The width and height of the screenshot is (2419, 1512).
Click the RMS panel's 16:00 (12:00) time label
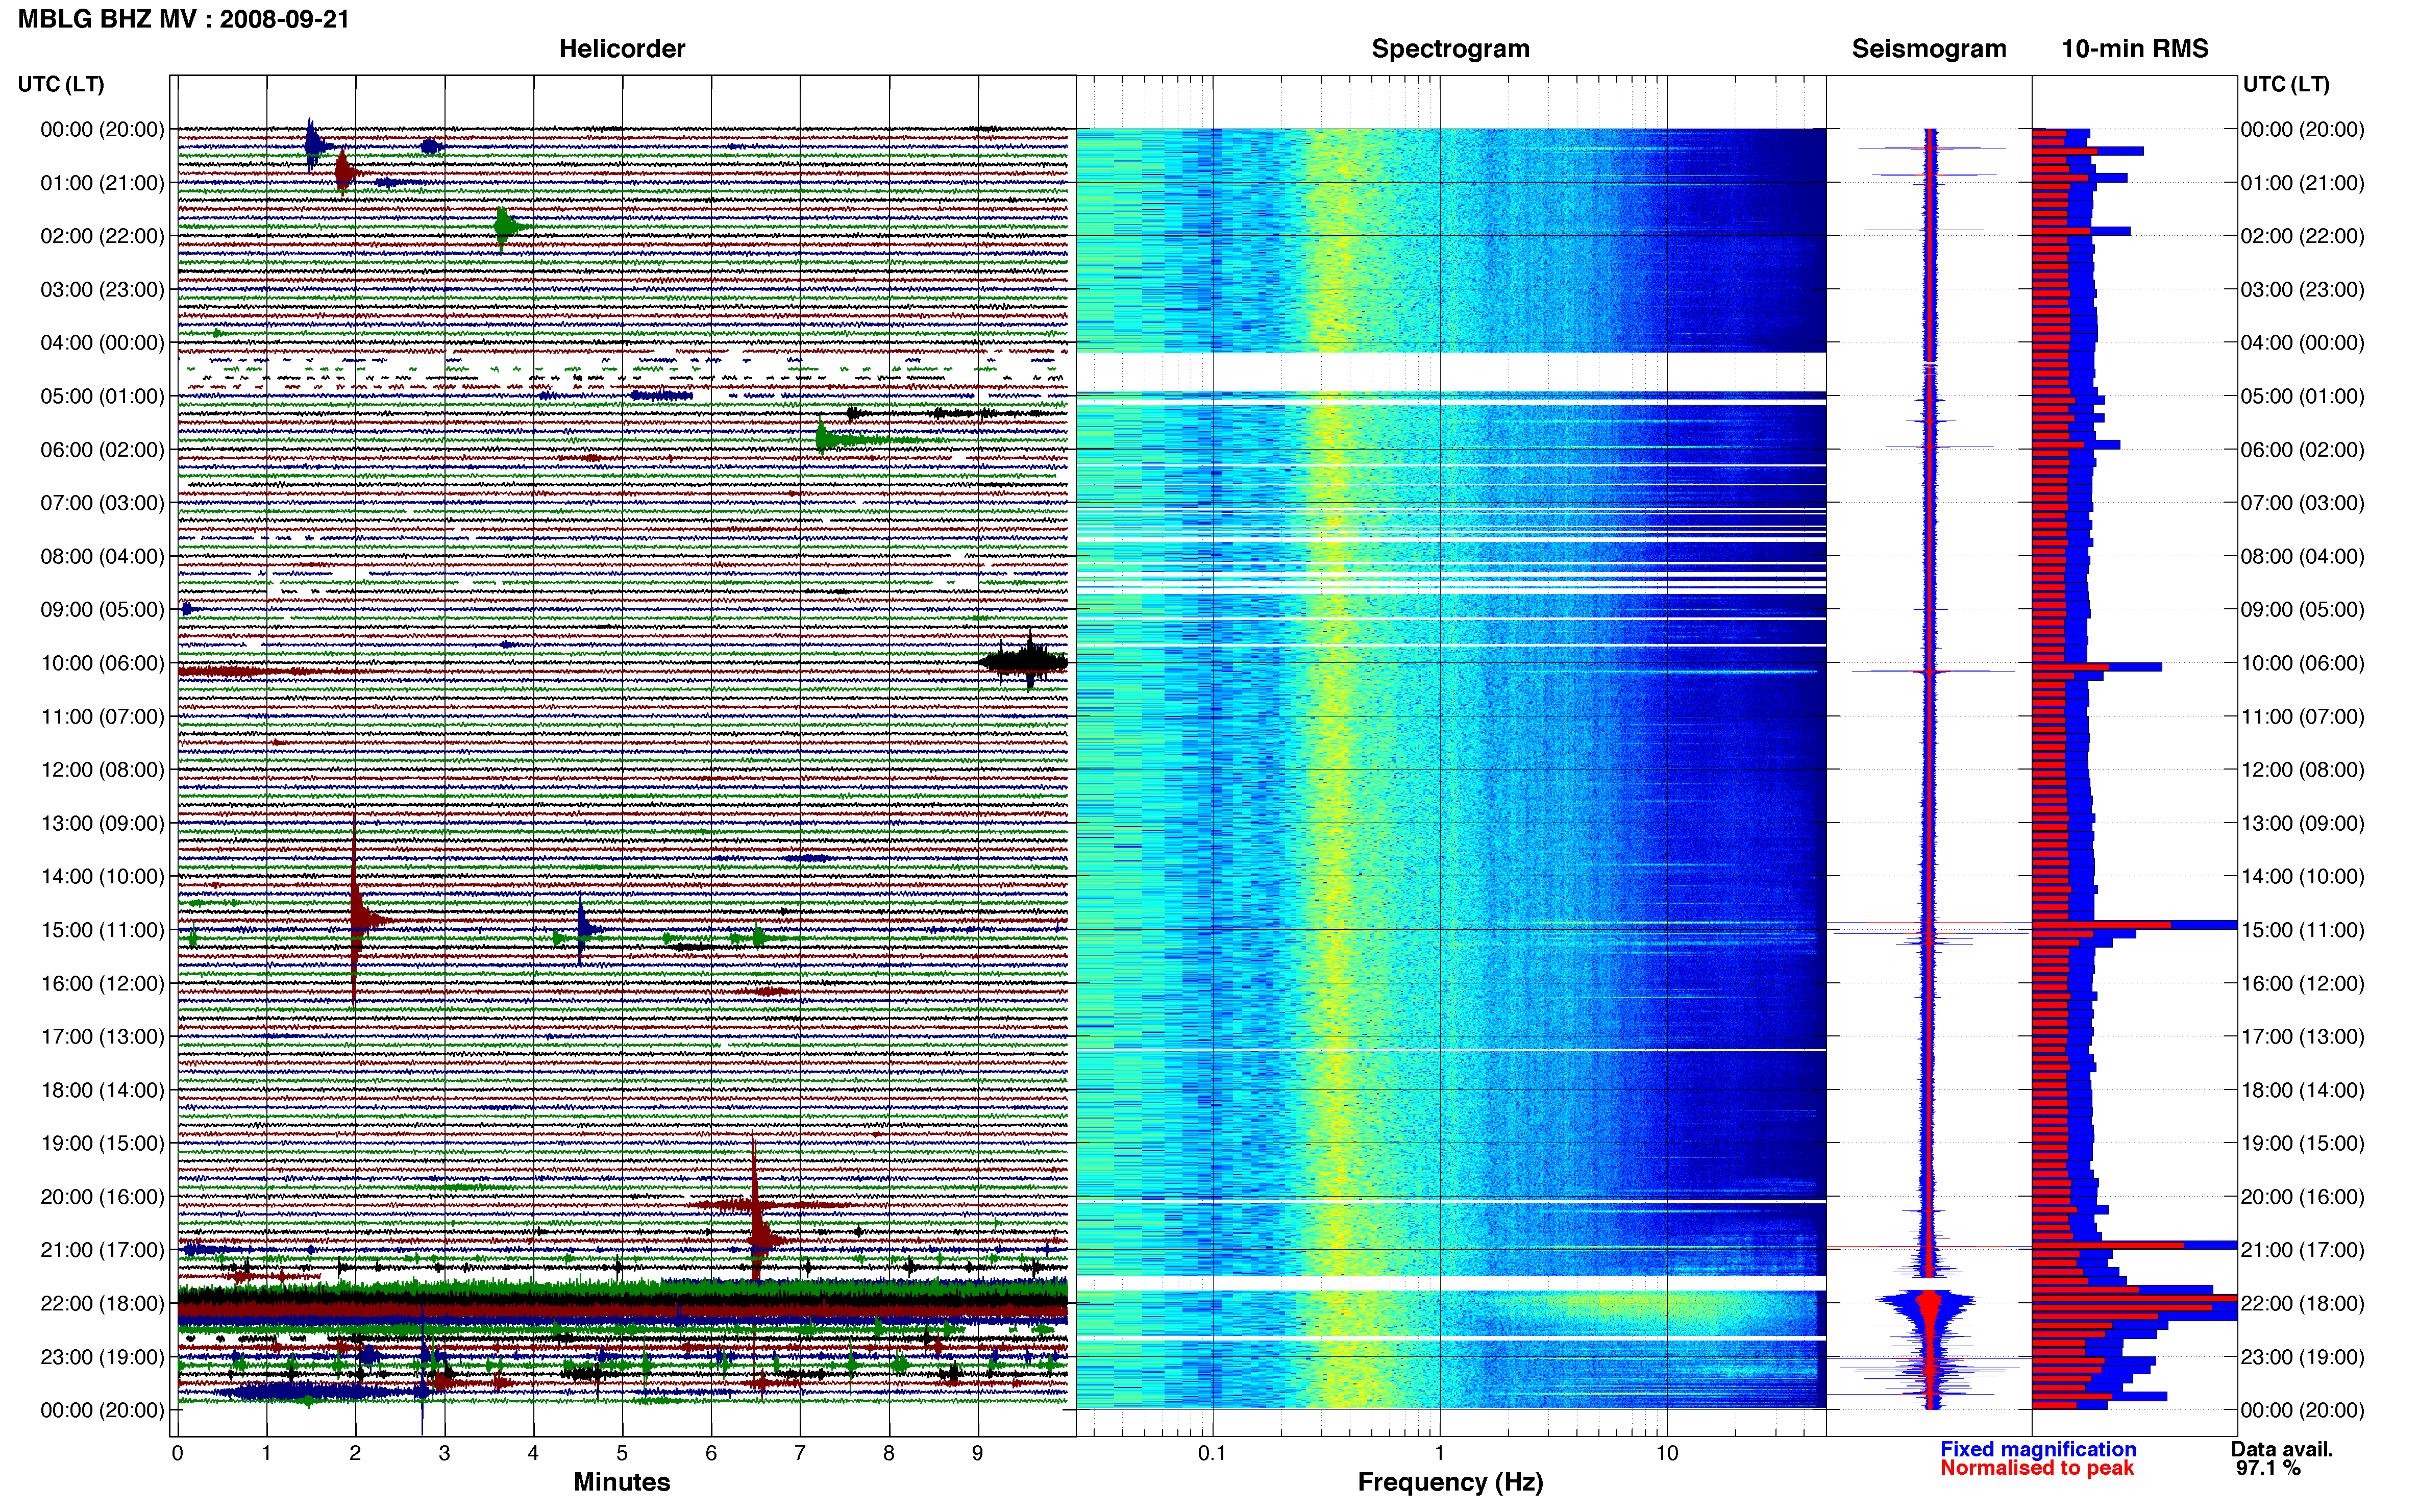coord(2302,983)
